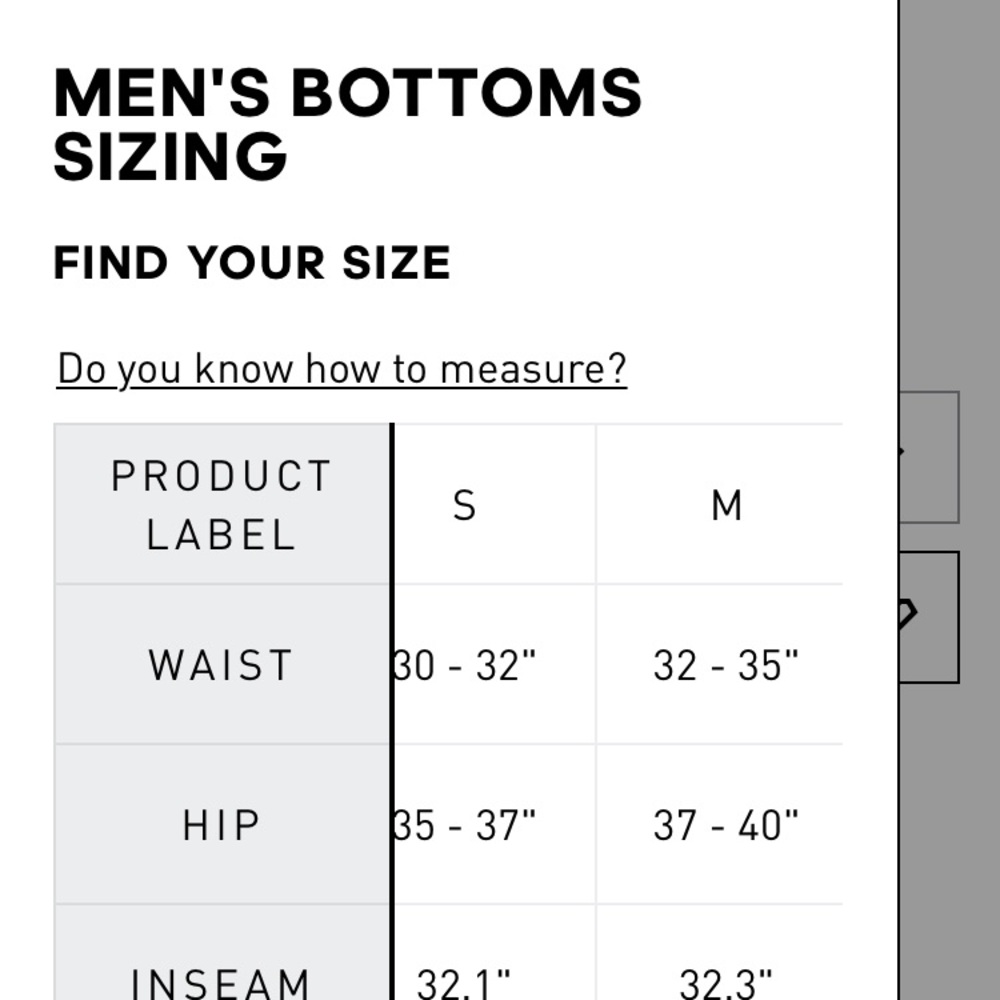Click the FIND YOUR SIZE heading

[252, 263]
